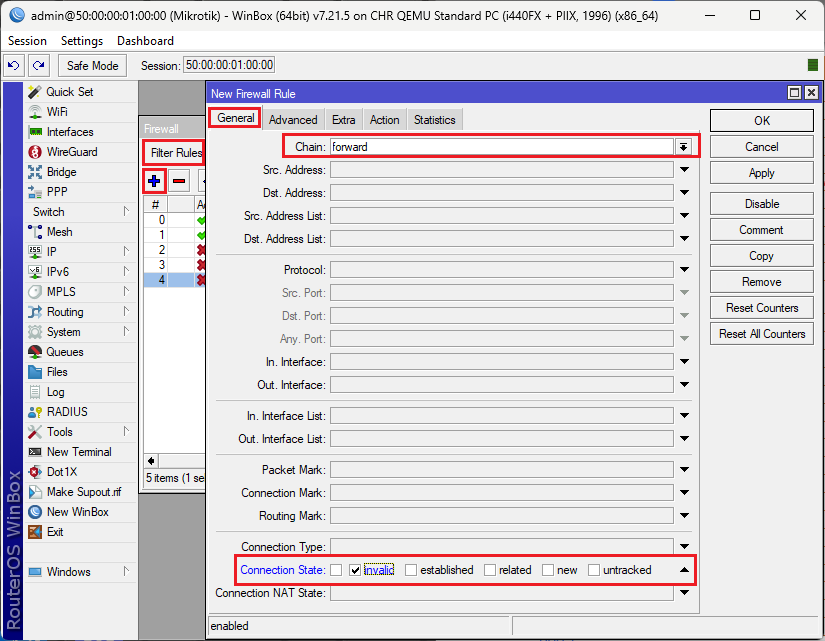The height and width of the screenshot is (641, 825).
Task: Open the IPv6 menu icon
Action: [x=35, y=272]
